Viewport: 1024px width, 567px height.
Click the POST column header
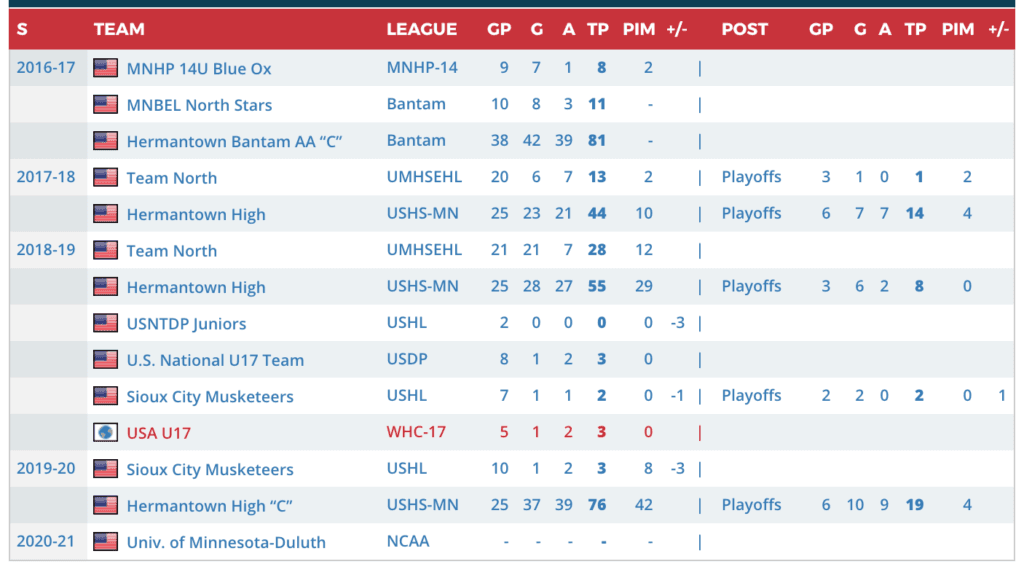pos(745,29)
